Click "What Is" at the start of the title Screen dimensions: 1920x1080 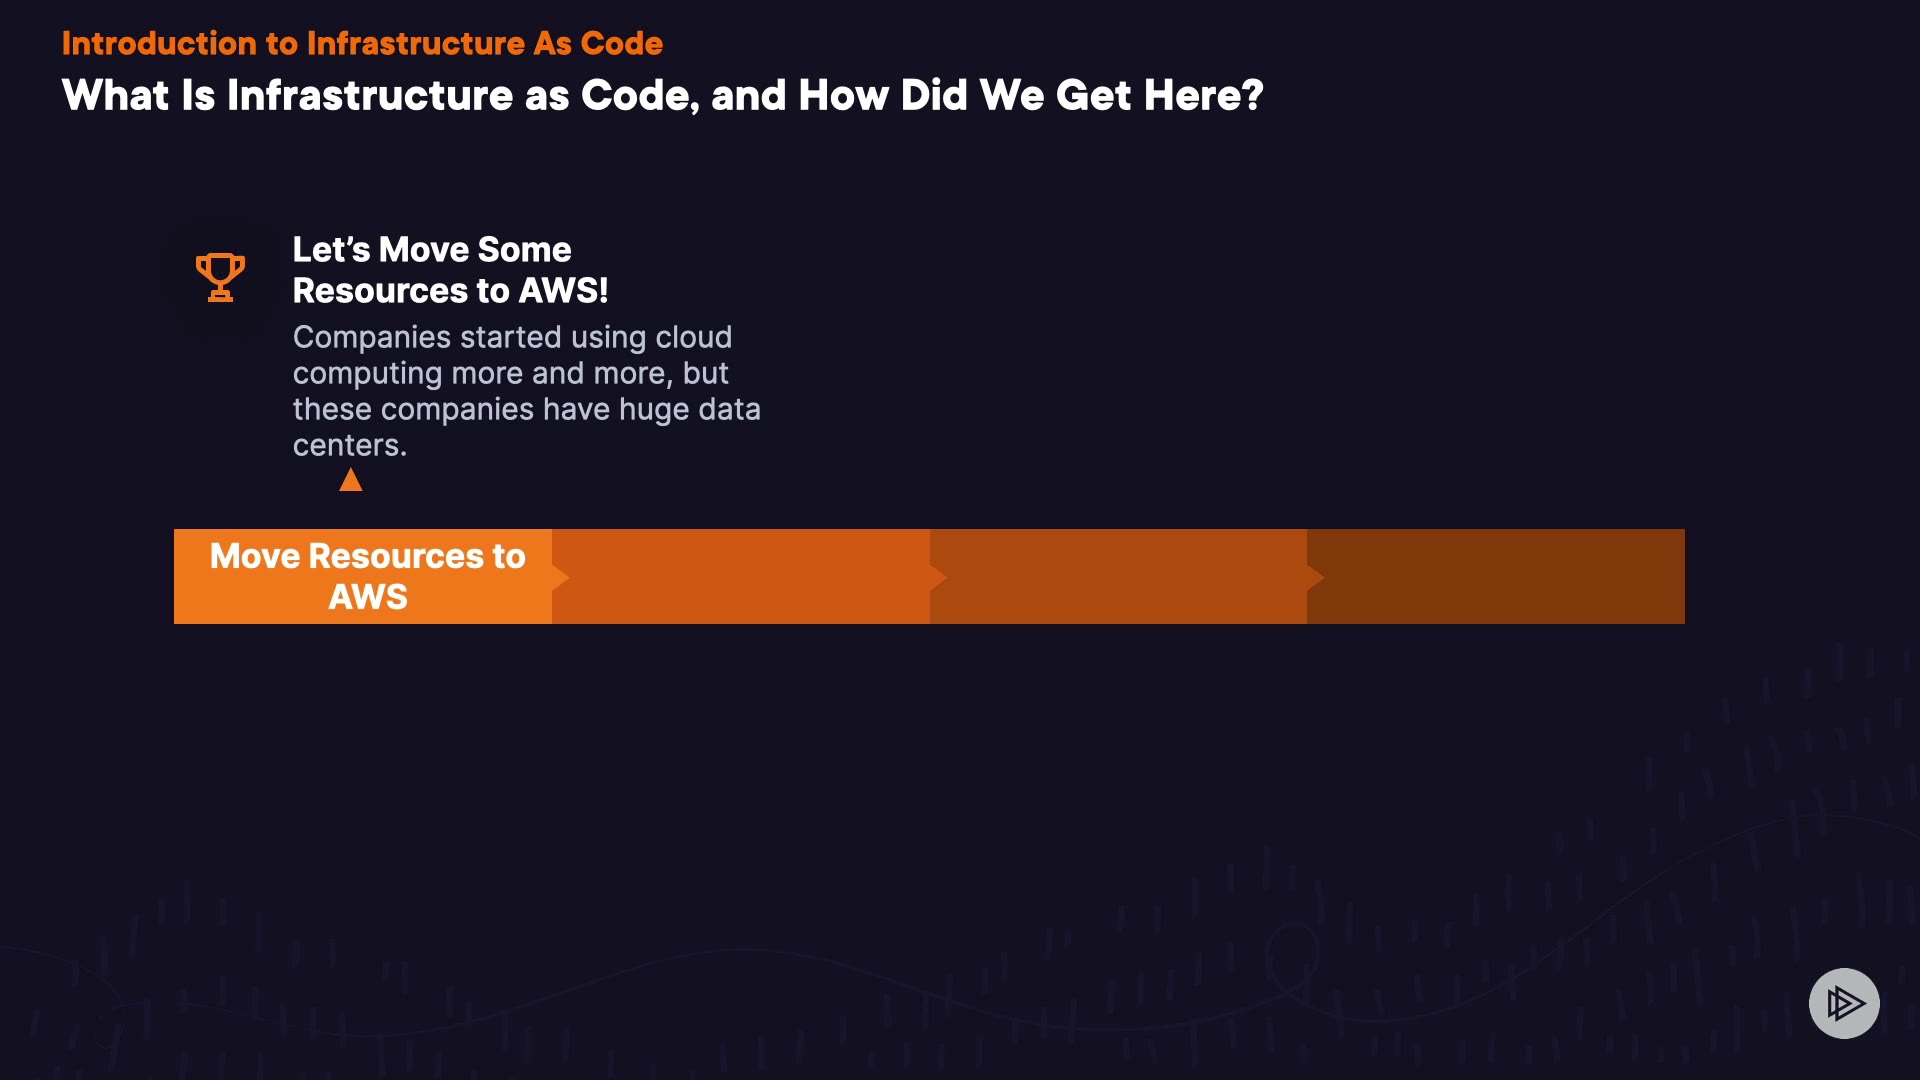pos(138,95)
